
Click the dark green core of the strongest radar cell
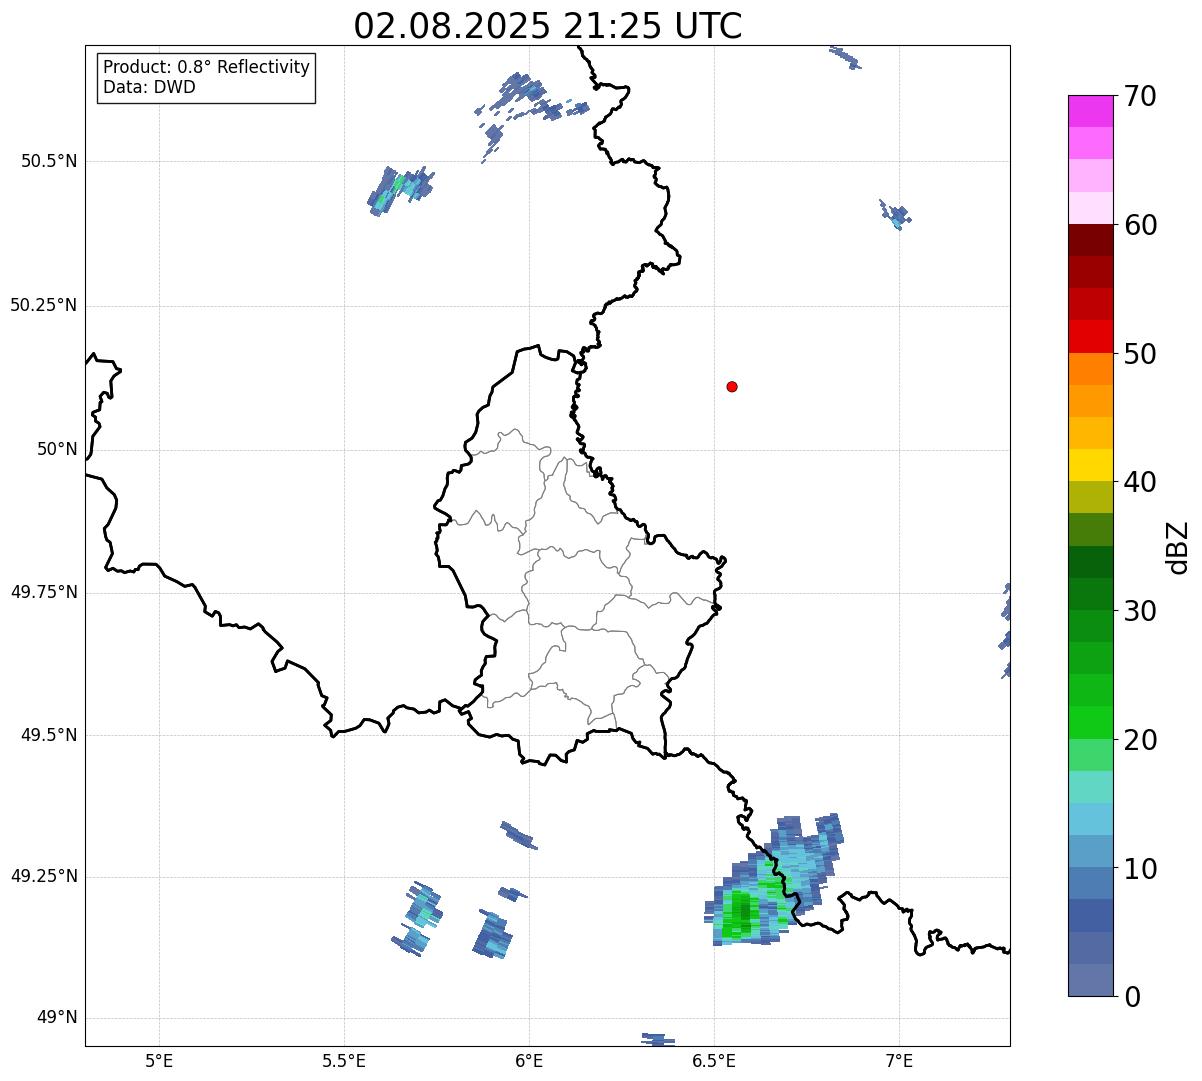(742, 909)
